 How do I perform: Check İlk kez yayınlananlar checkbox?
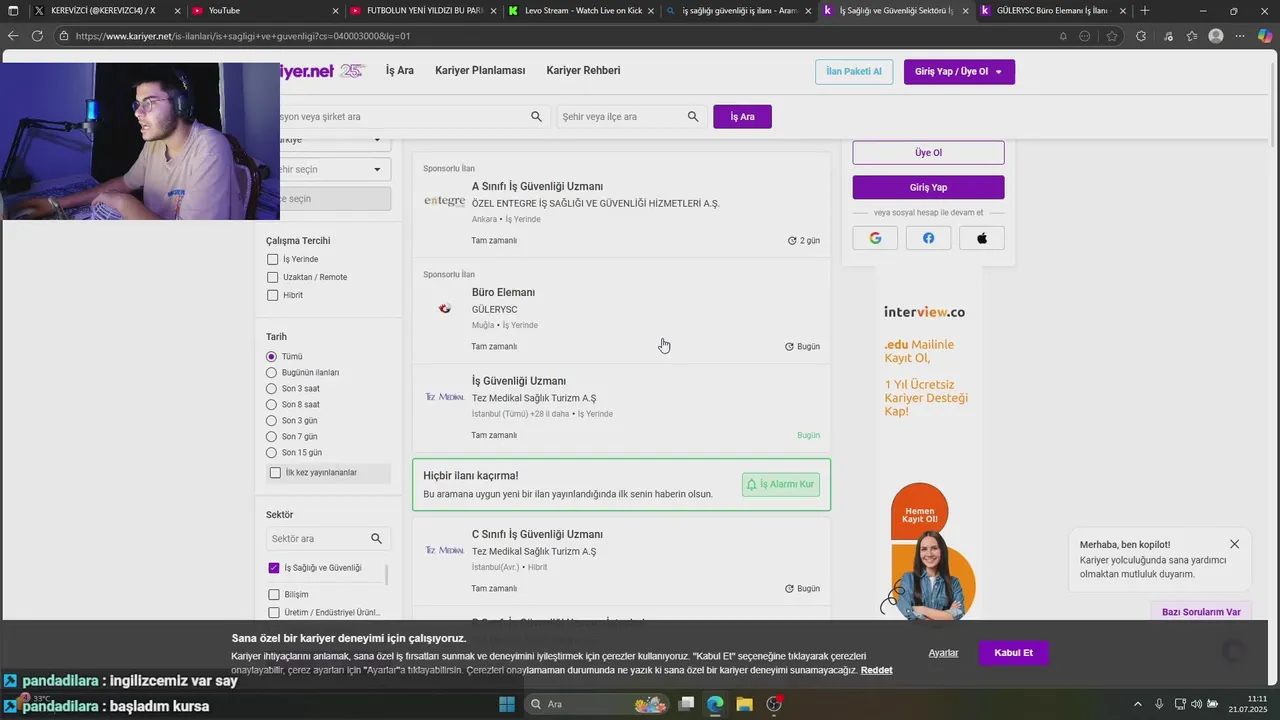(276, 473)
